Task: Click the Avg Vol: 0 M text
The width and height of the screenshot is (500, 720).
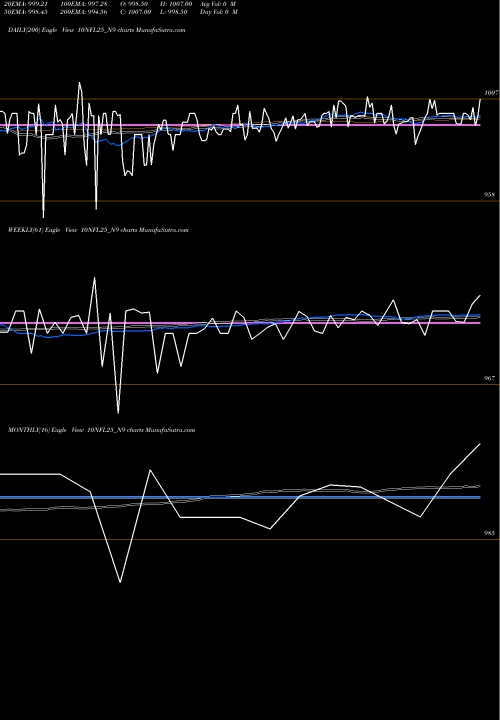Action: tap(218, 4)
